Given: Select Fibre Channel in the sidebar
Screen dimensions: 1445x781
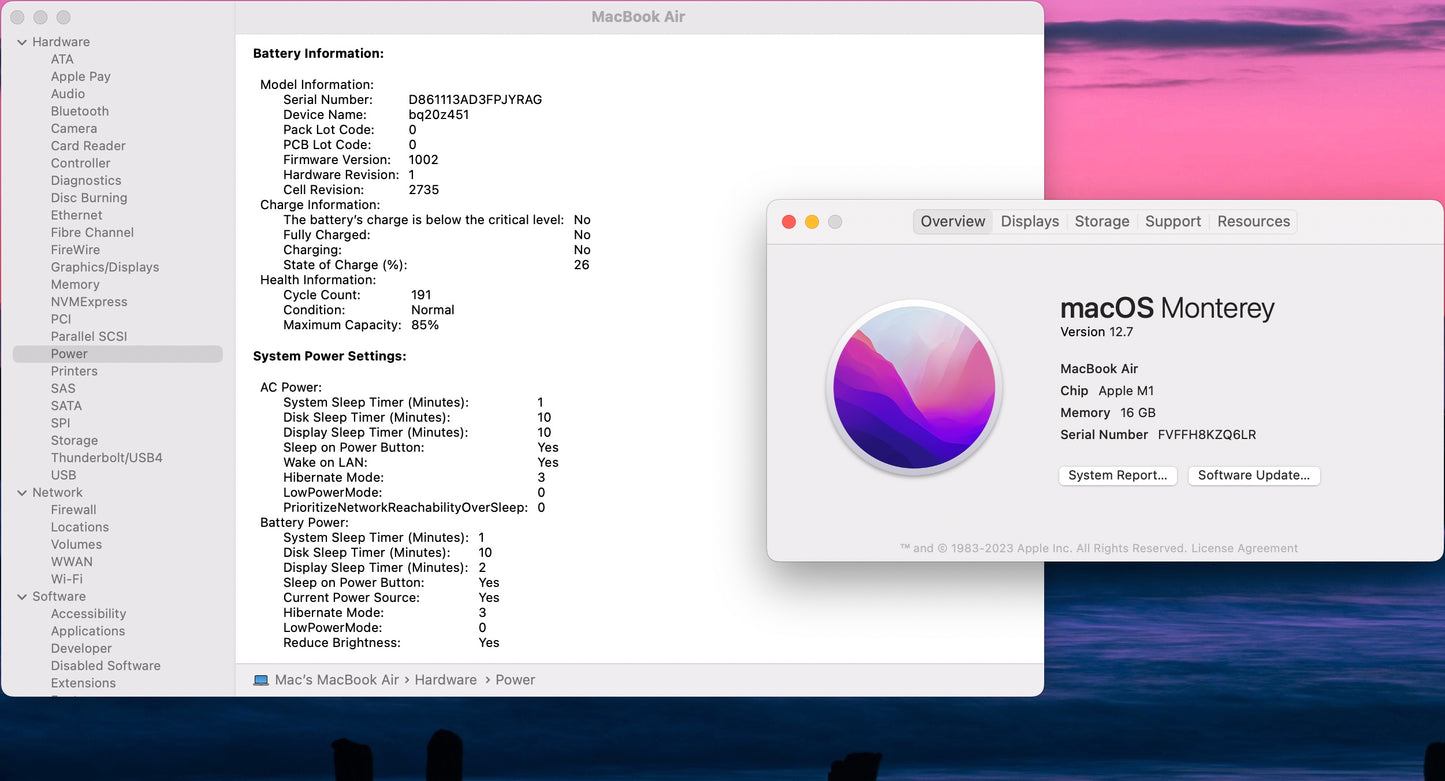Looking at the screenshot, I should [92, 233].
